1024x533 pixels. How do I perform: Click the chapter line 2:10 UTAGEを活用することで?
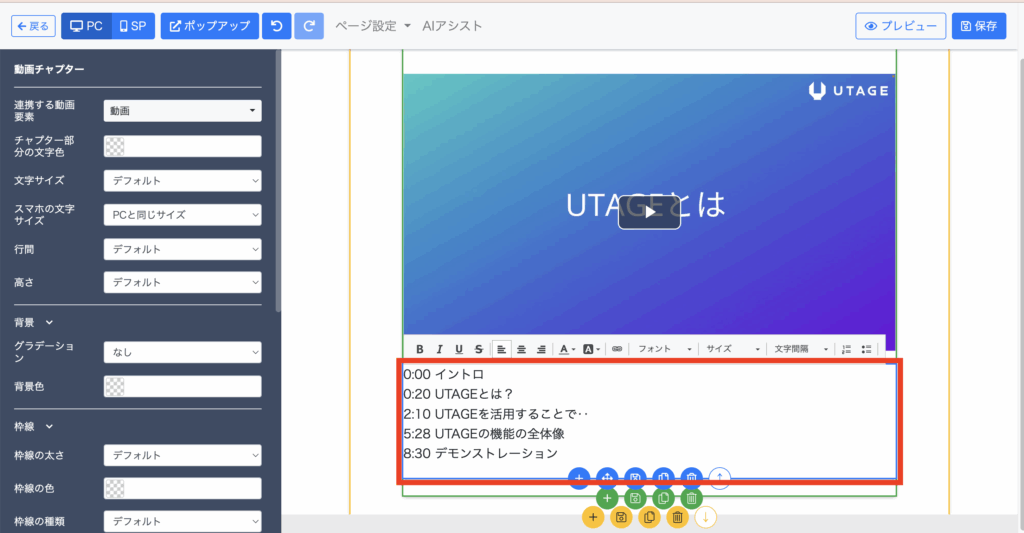point(496,414)
